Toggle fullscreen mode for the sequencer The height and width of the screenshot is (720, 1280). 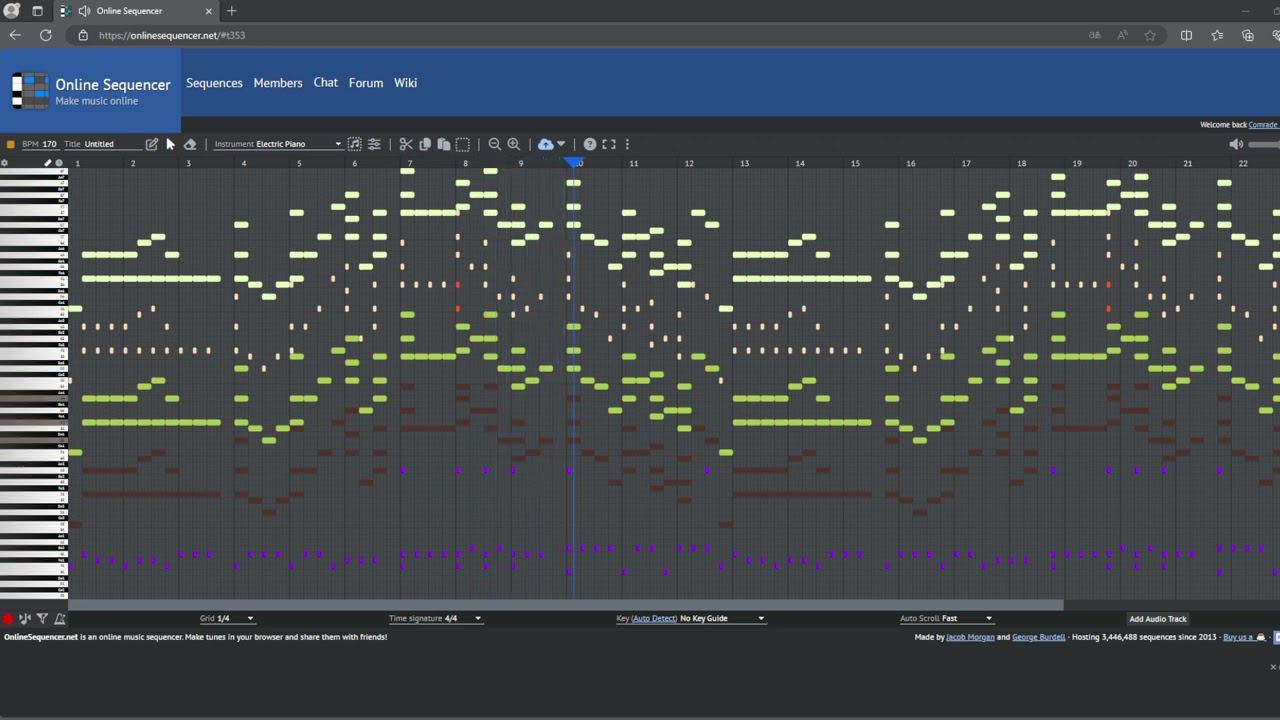click(609, 144)
